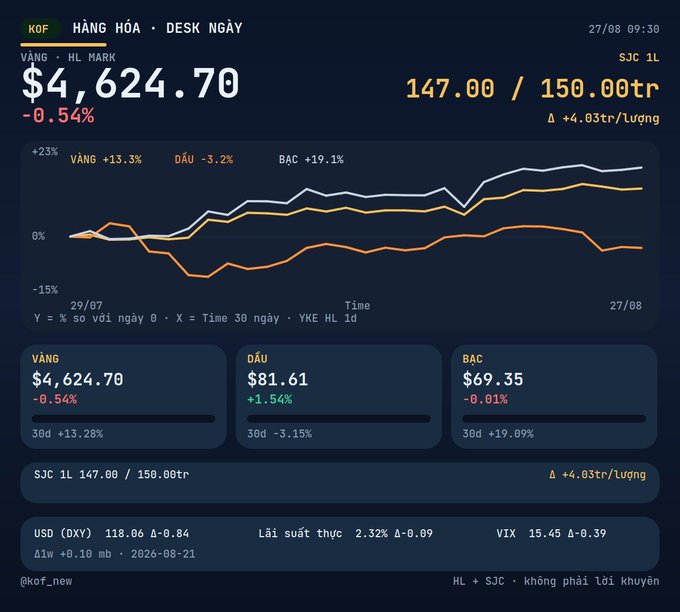Open the BẠC price card title
The image size is (680, 612).
point(473,359)
